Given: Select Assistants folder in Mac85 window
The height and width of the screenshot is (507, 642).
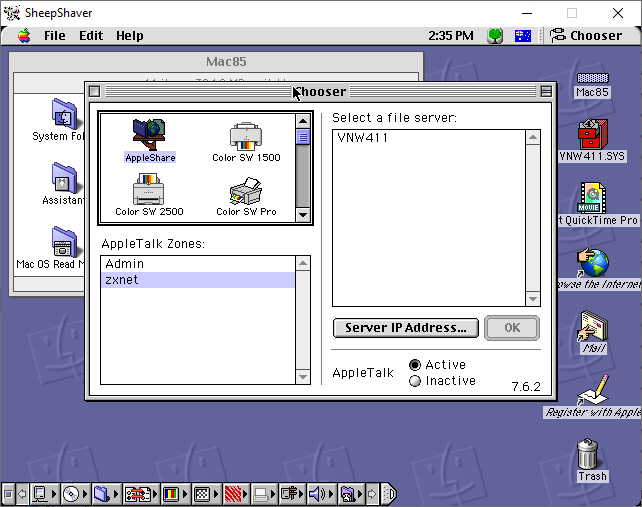Looking at the screenshot, I should click(65, 177).
